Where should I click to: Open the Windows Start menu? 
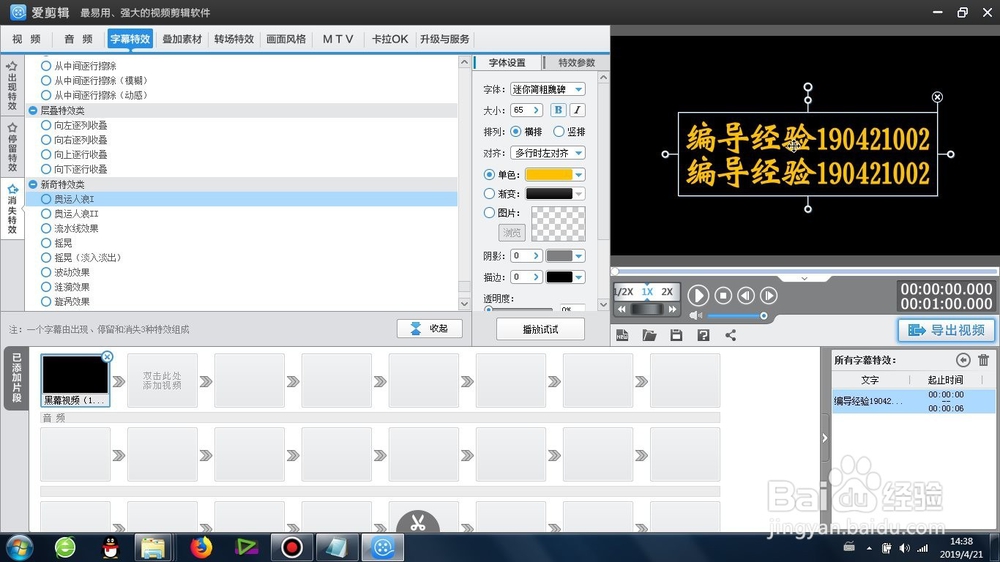pos(19,548)
